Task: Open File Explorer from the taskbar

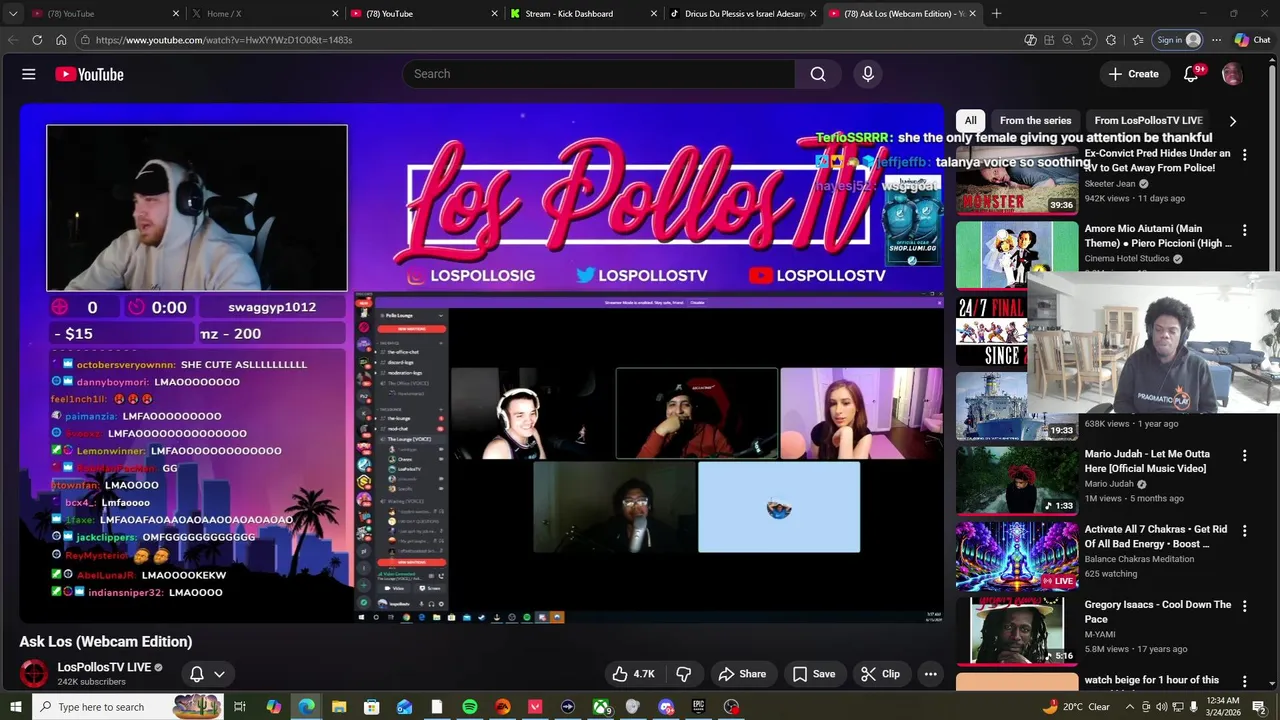Action: click(339, 707)
